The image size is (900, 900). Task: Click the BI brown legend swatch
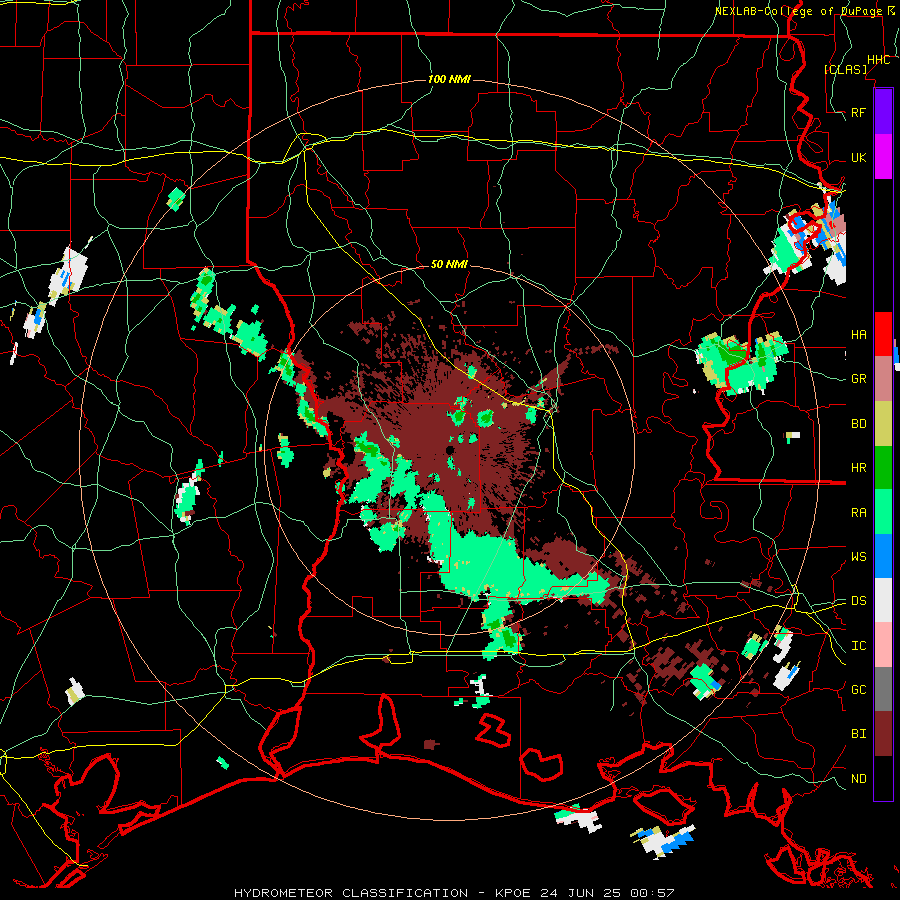pyautogui.click(x=883, y=734)
